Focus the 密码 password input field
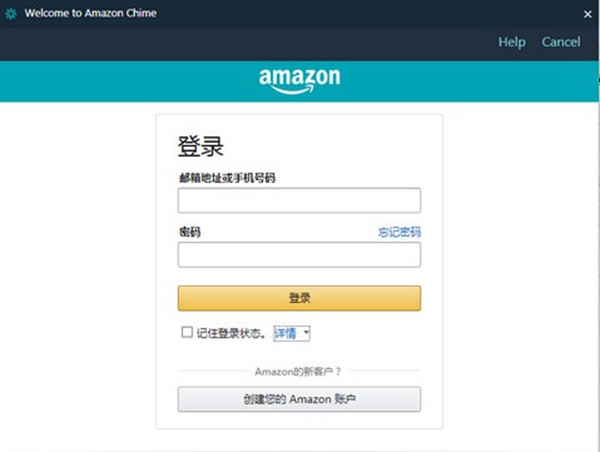600x452 pixels. (299, 255)
